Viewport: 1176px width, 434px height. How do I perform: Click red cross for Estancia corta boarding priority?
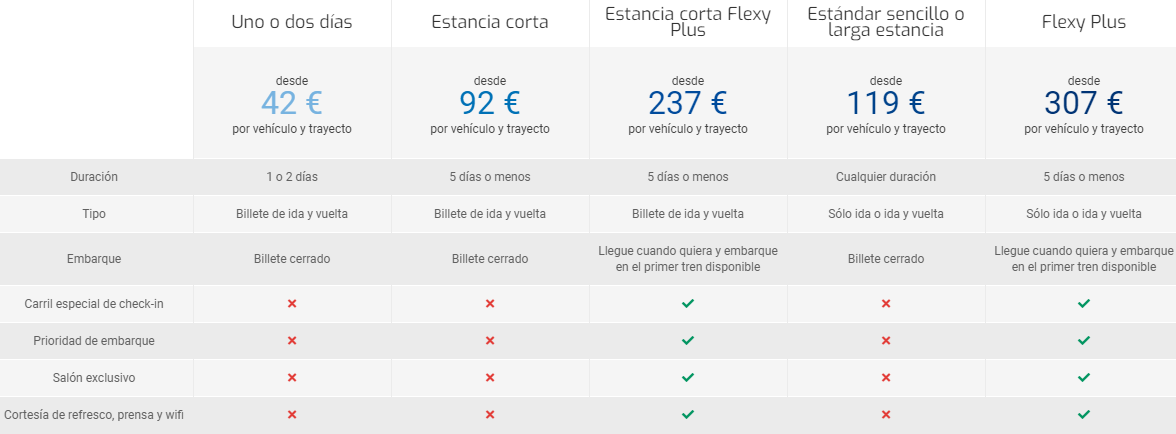[490, 340]
